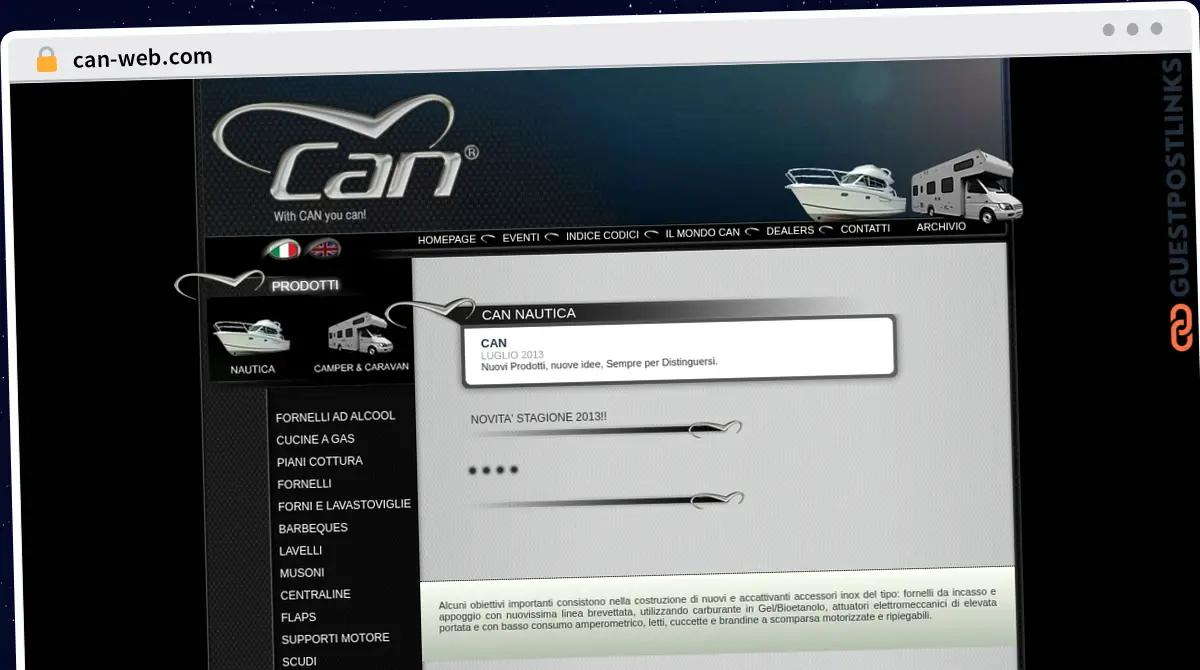The width and height of the screenshot is (1200, 670).
Task: Open the Archivio menu item
Action: 941,227
